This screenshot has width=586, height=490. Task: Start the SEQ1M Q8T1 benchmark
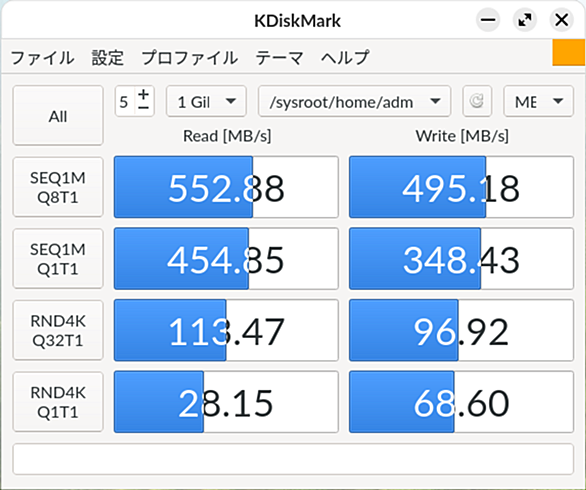[58, 187]
